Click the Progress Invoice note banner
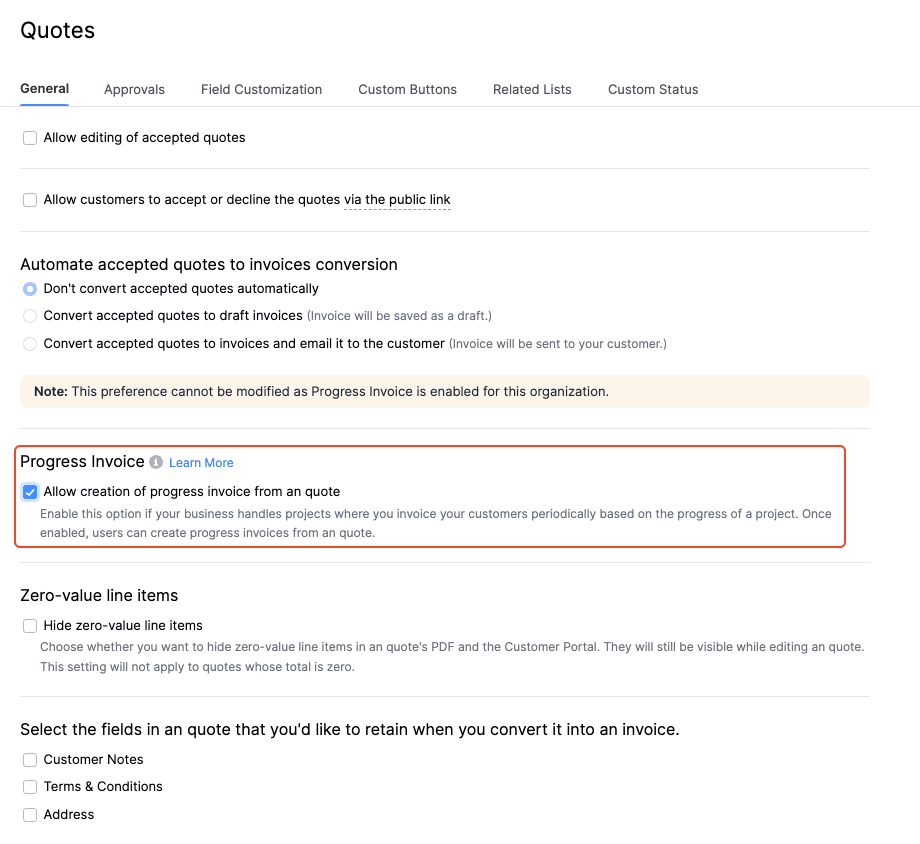This screenshot has width=920, height=844. (x=444, y=391)
